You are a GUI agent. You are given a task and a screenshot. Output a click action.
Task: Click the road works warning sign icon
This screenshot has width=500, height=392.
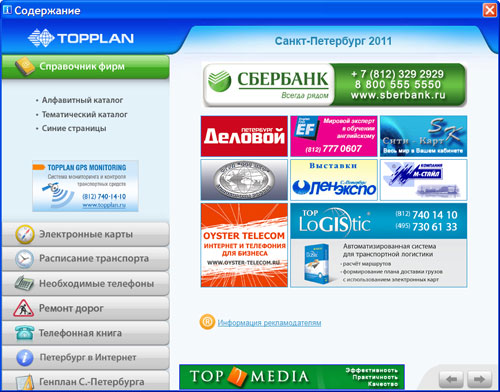coord(24,308)
